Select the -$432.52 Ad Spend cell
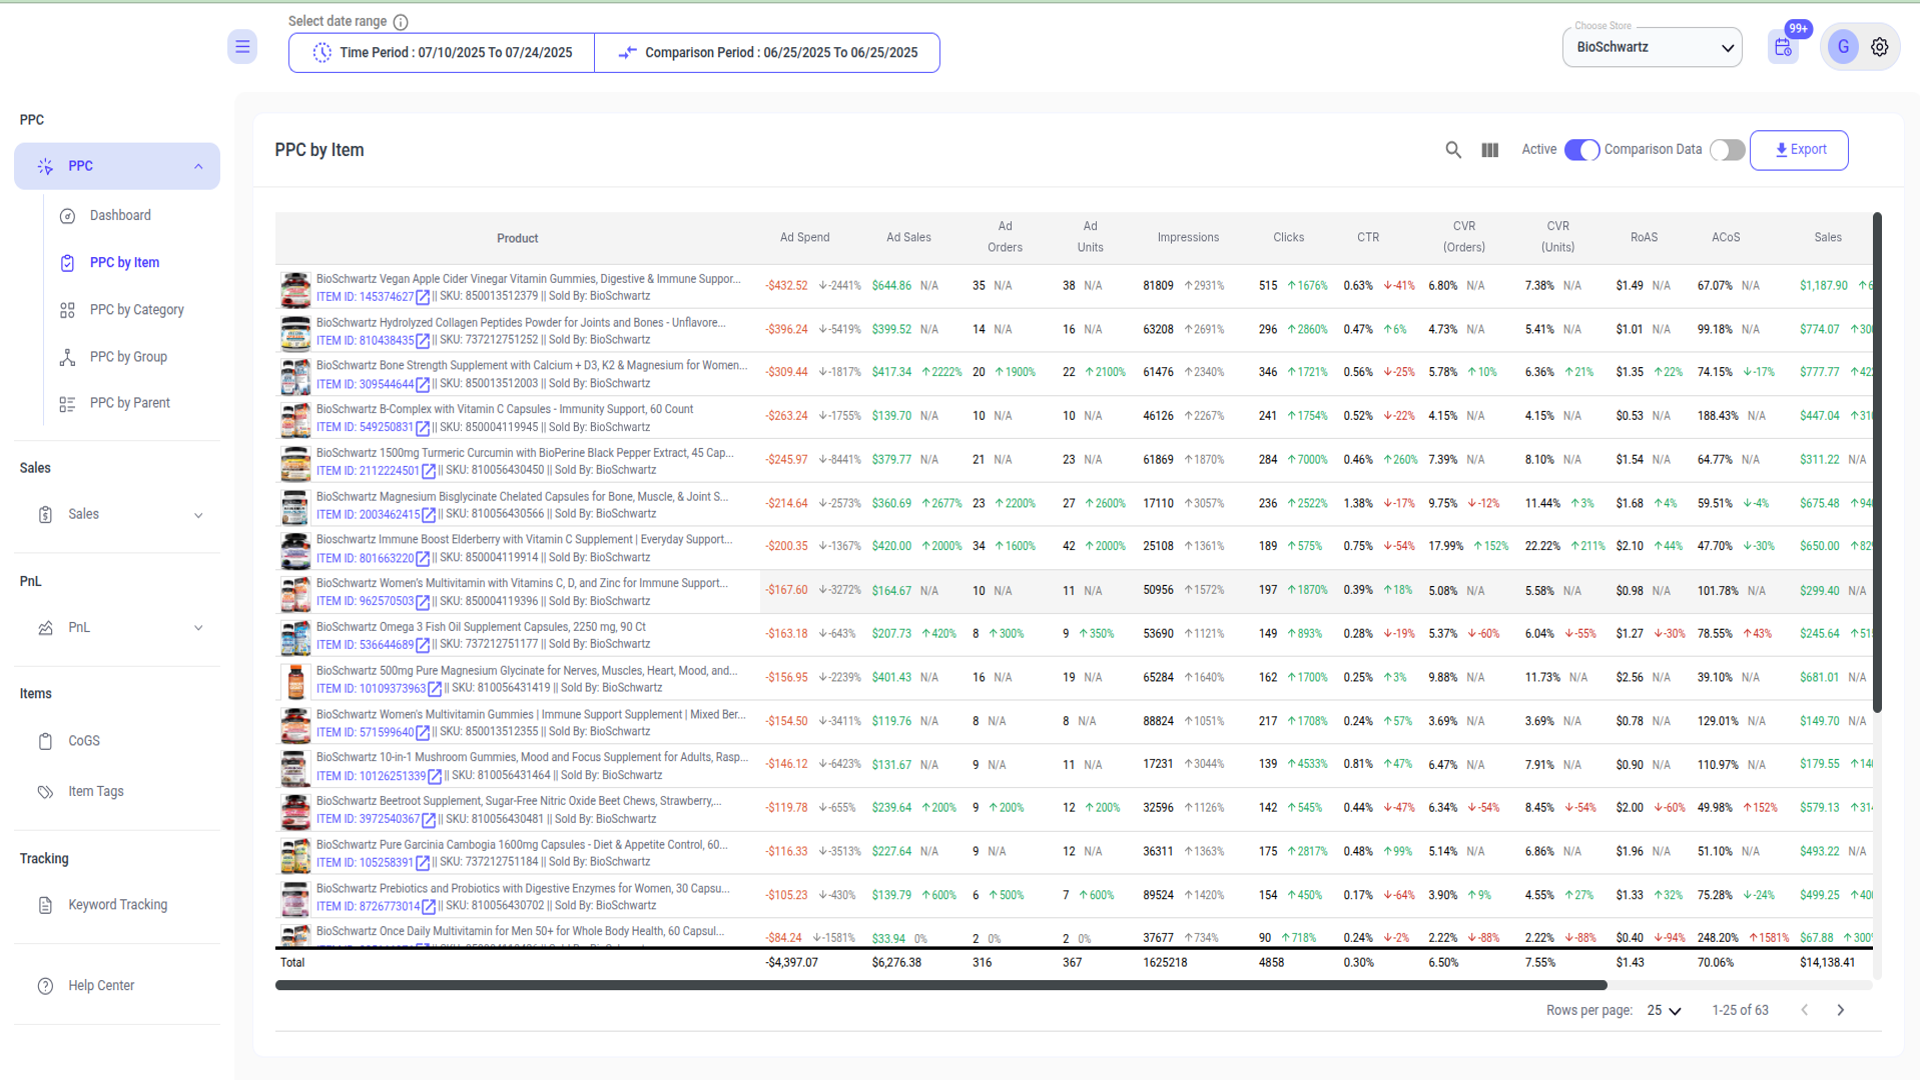This screenshot has height=1080, width=1920. tap(787, 286)
